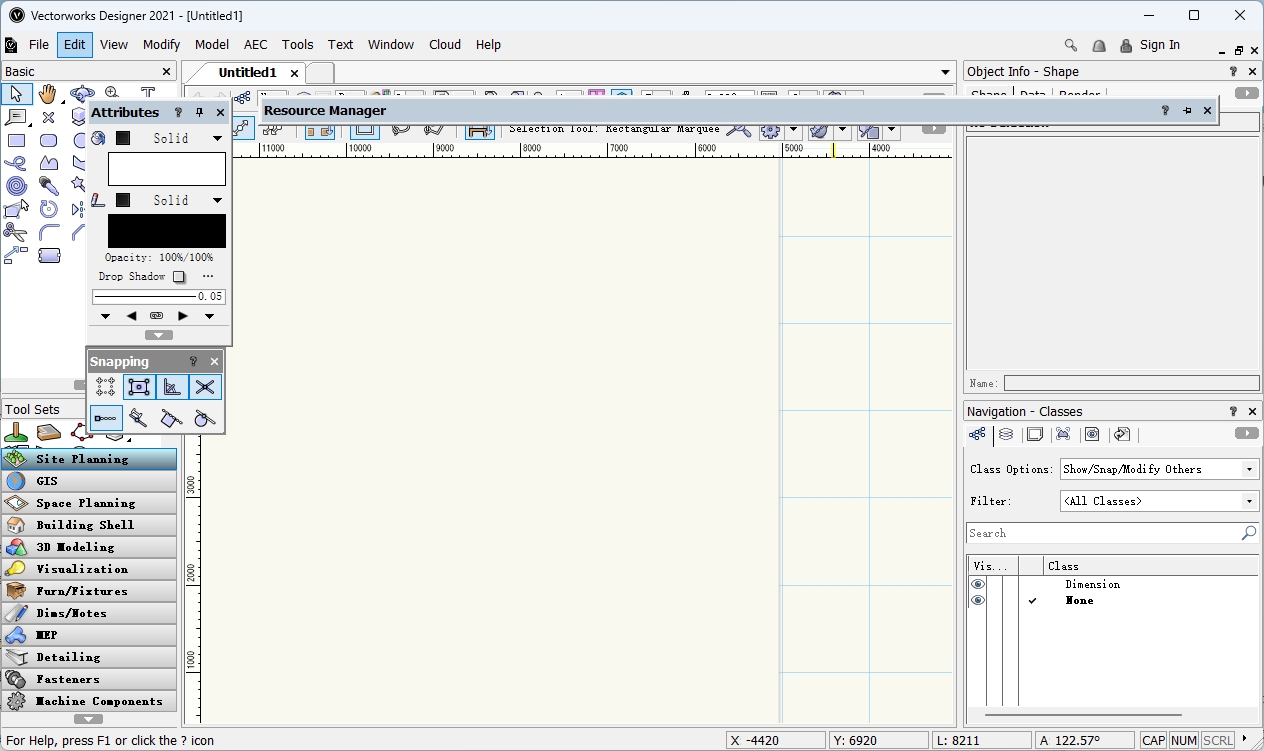Enable the Drop Shadow checkbox
Screen dimensions: 1264x751
pyautogui.click(x=179, y=277)
